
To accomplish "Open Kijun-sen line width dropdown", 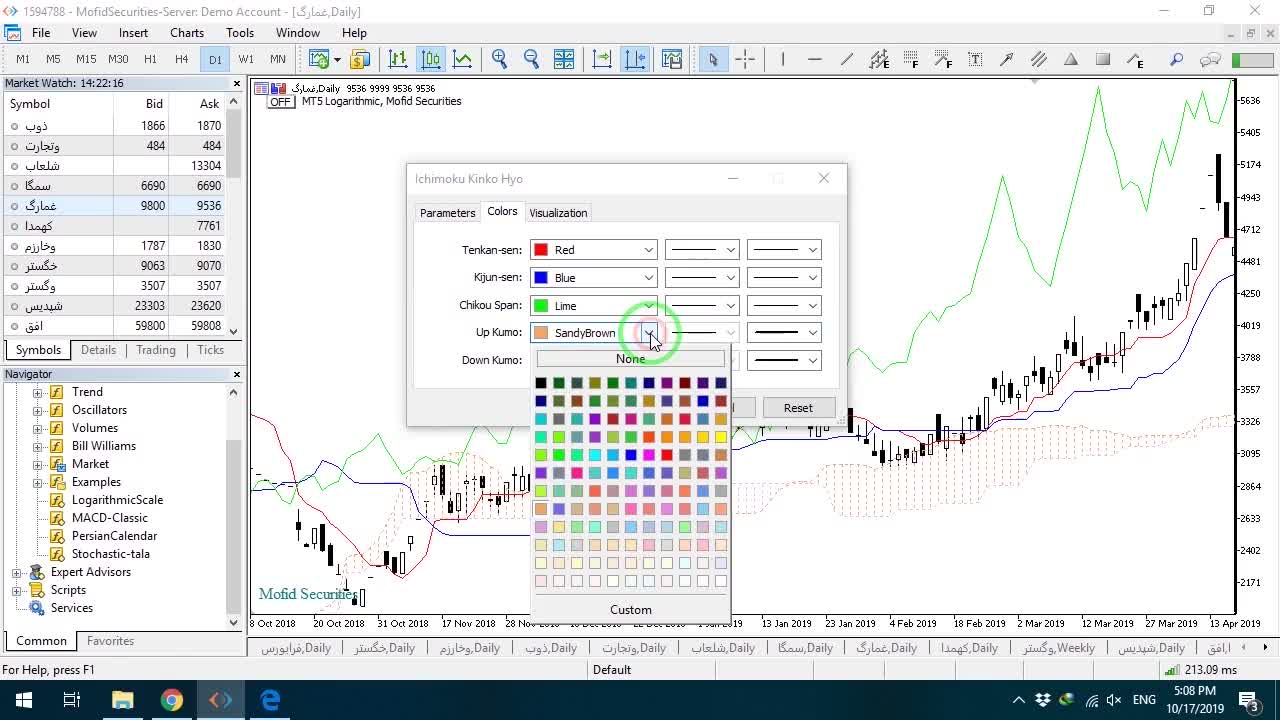I will (784, 278).
